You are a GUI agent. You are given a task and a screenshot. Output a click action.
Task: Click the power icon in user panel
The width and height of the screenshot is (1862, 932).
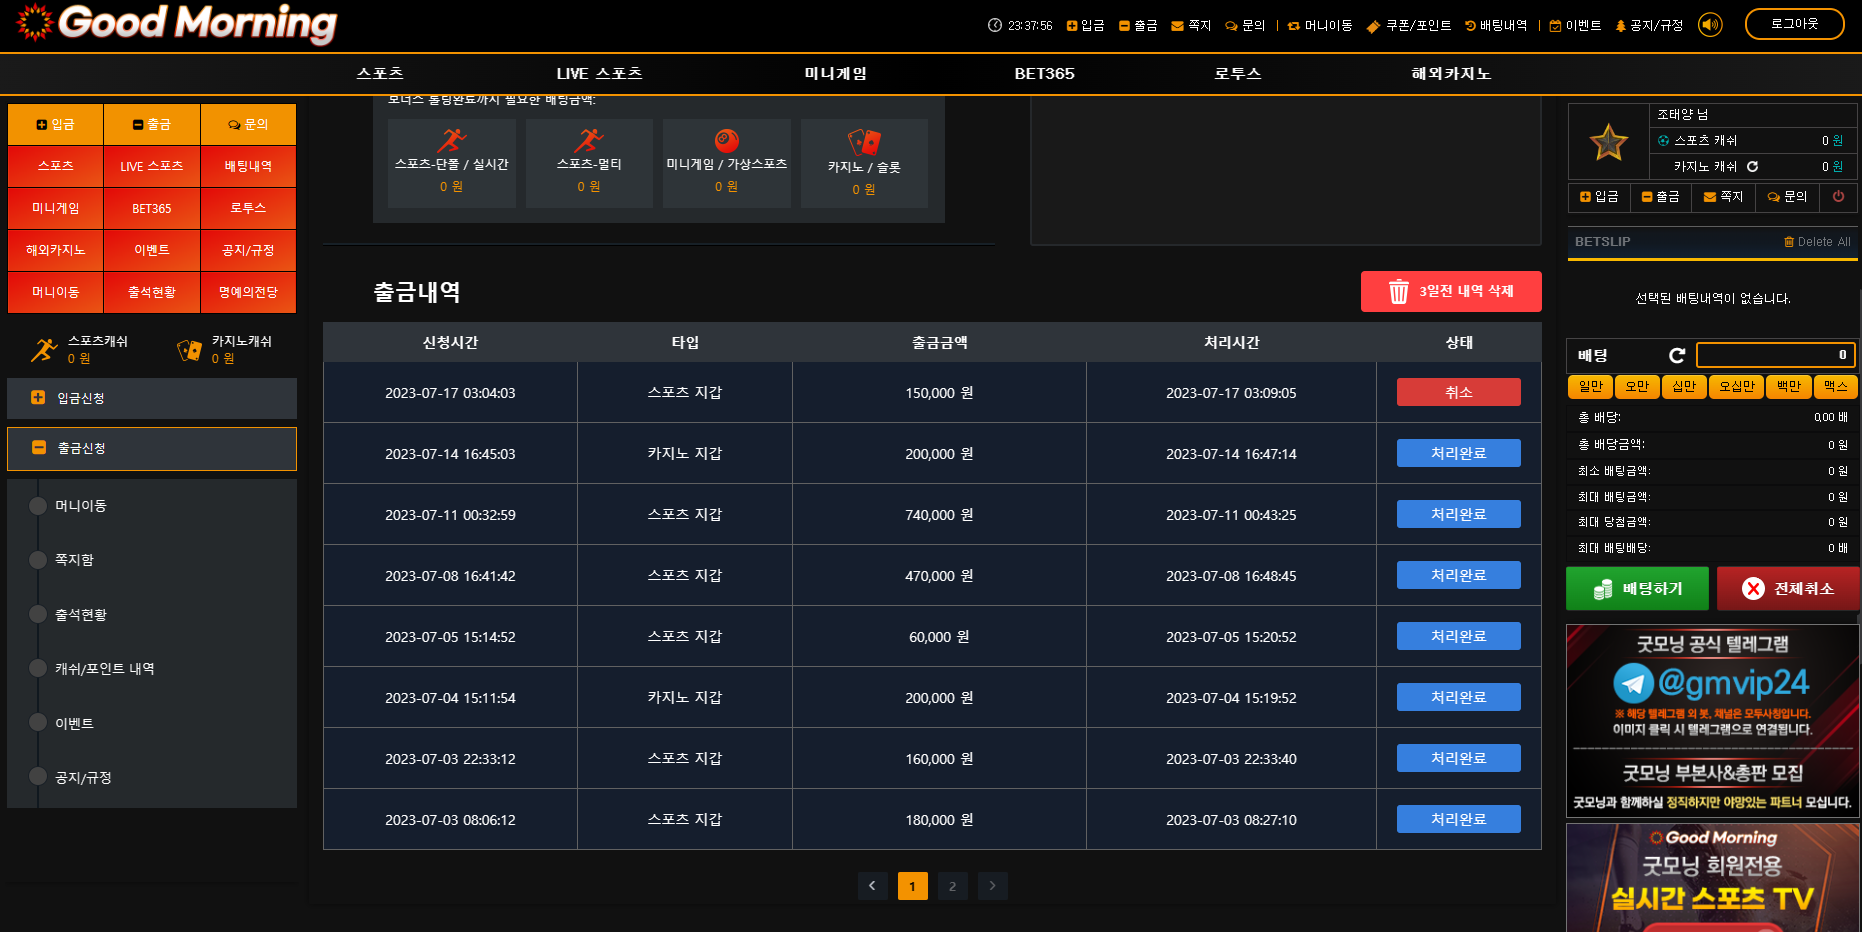coord(1838,197)
